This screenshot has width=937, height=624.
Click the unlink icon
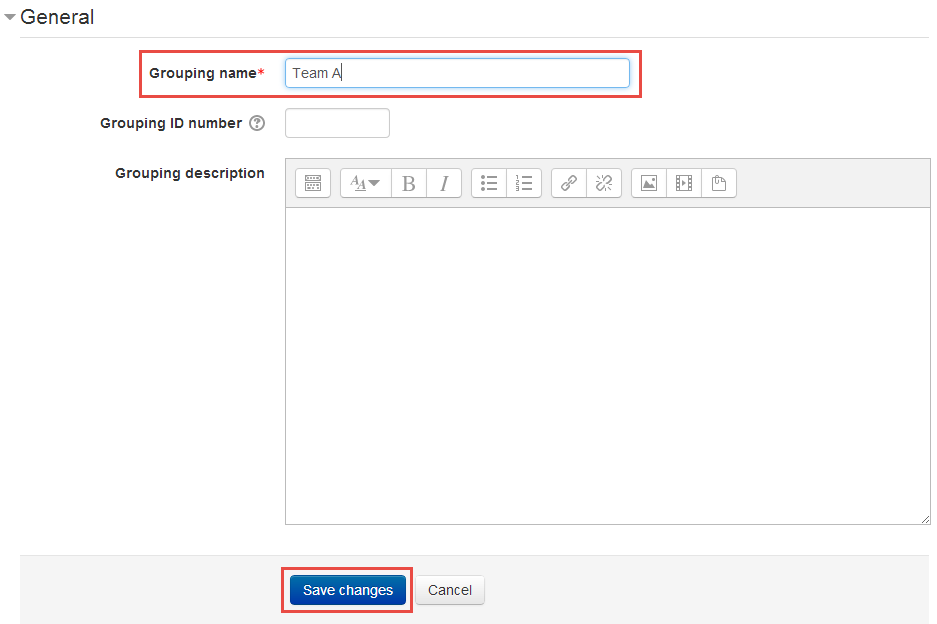tap(603, 183)
